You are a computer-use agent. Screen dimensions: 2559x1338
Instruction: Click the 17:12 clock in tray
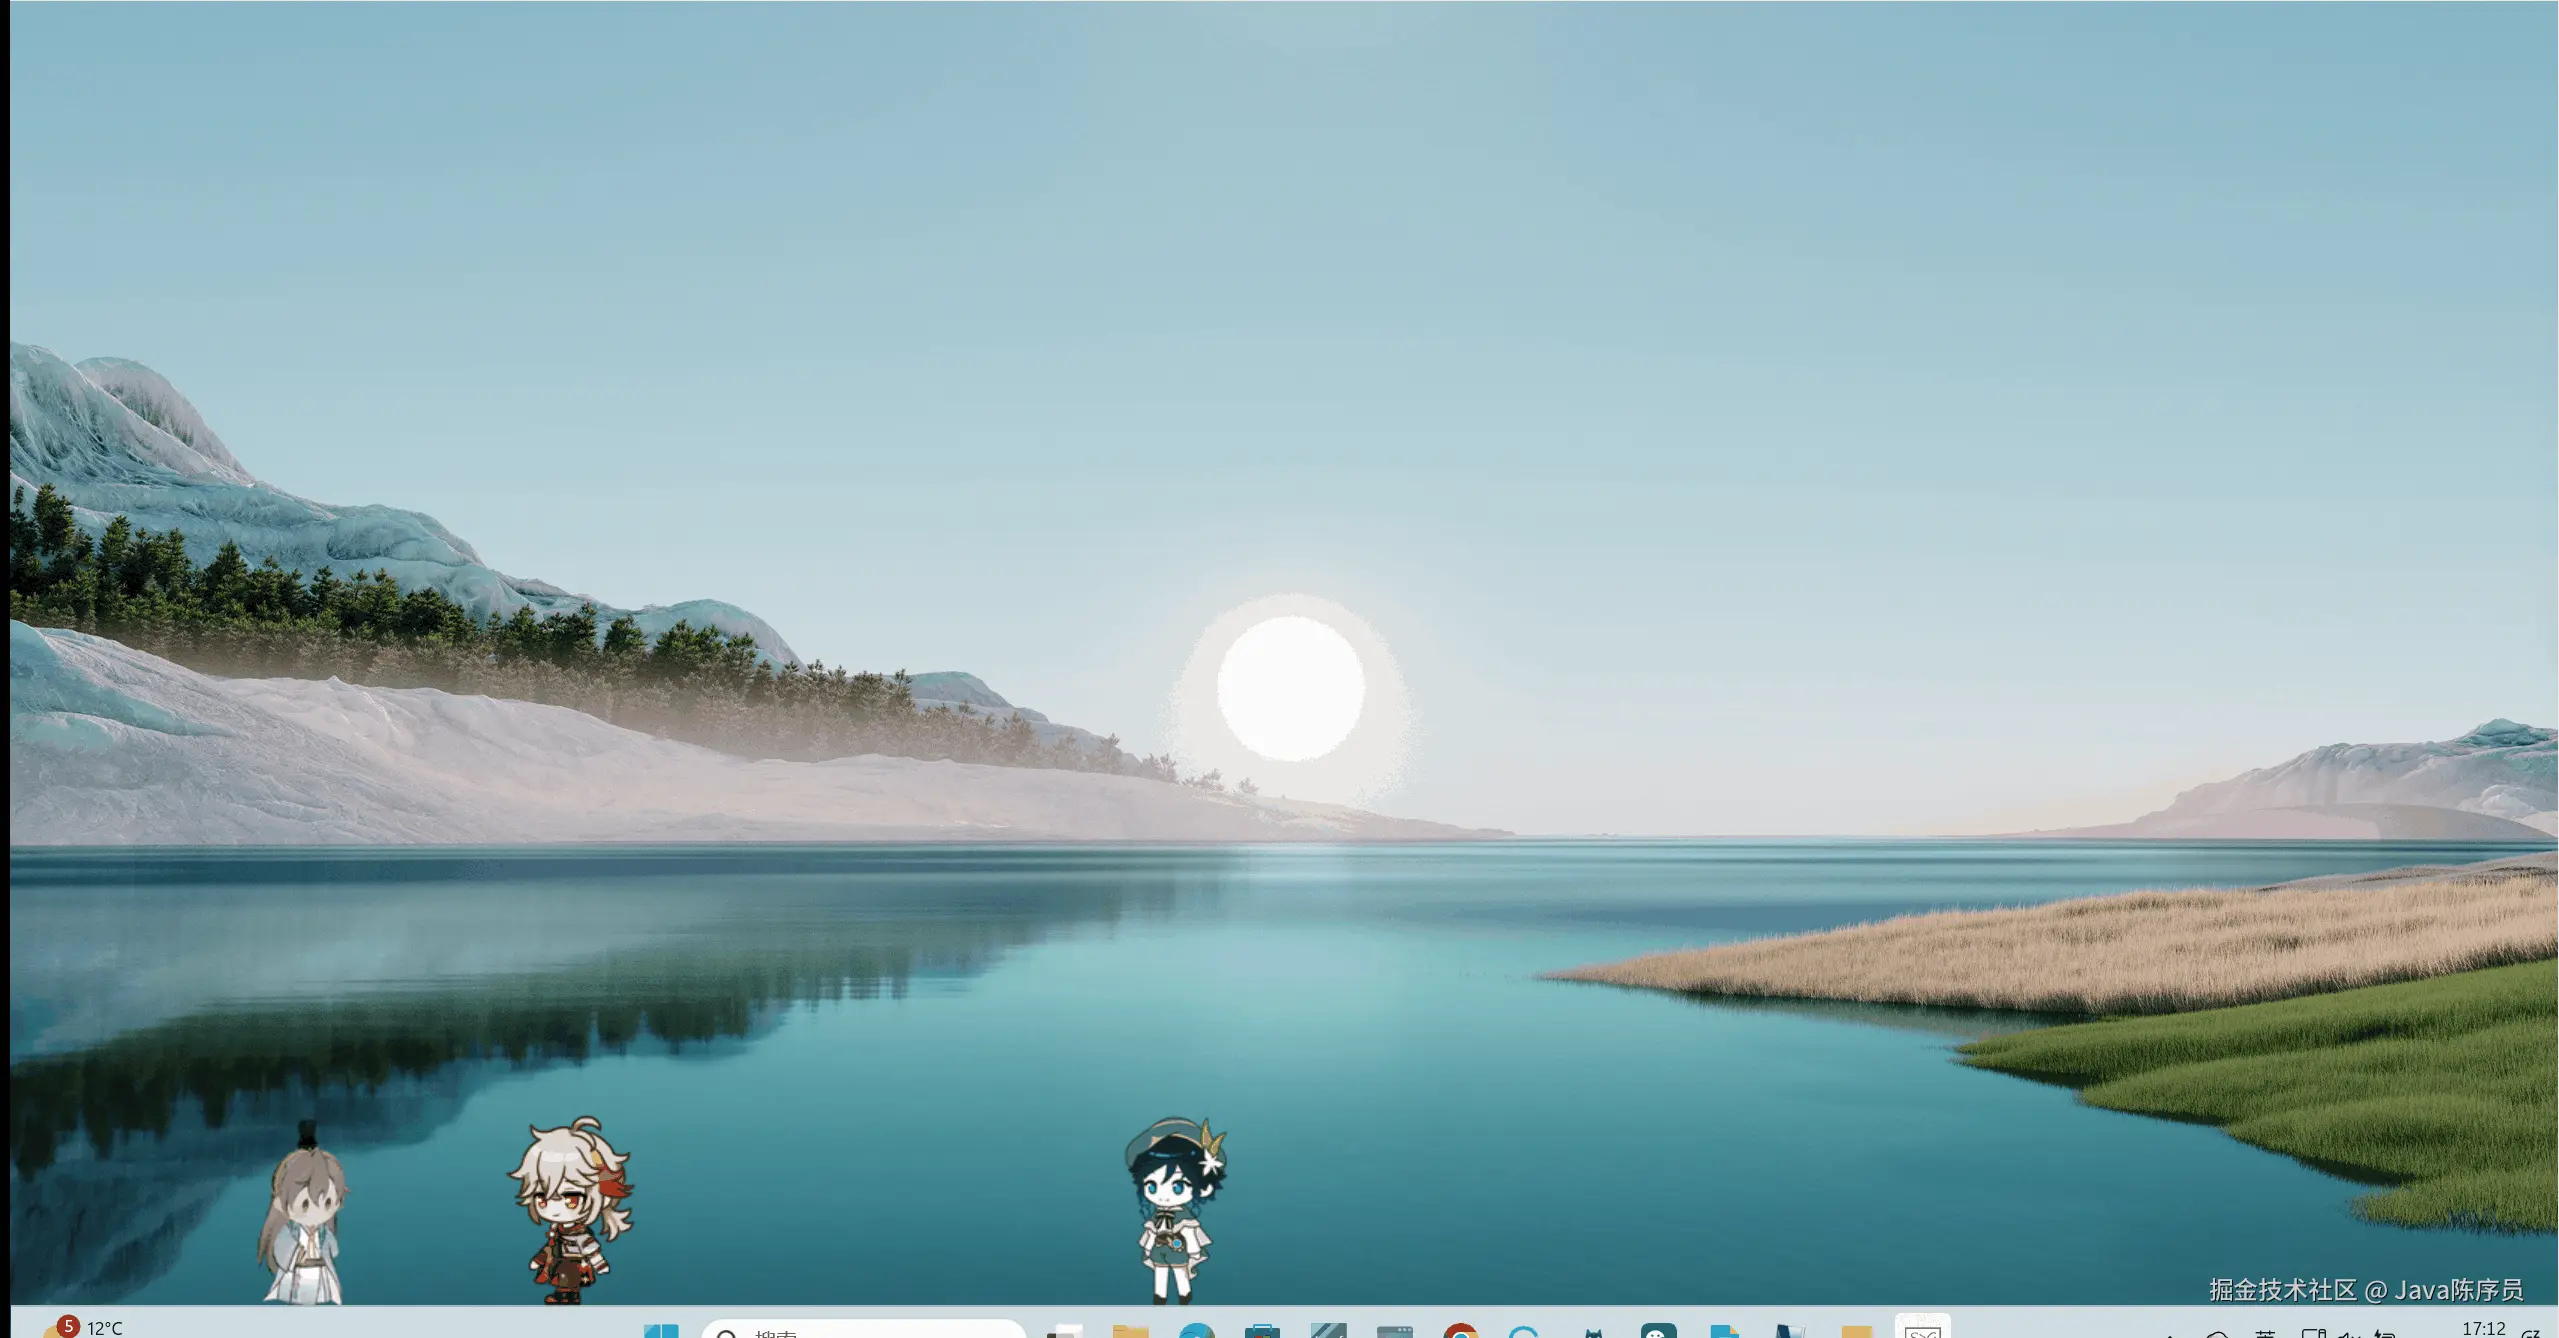[x=2483, y=1329]
